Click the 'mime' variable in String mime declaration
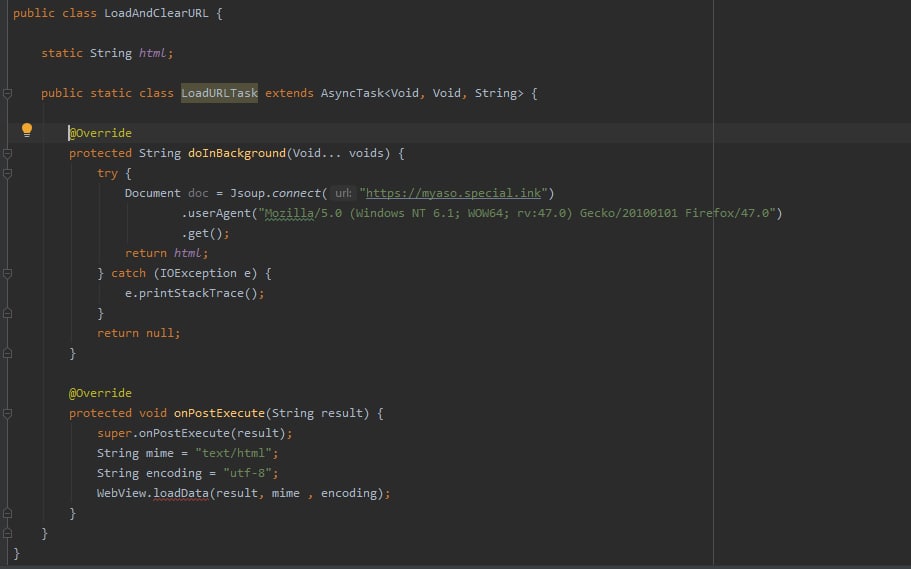 pyautogui.click(x=159, y=453)
